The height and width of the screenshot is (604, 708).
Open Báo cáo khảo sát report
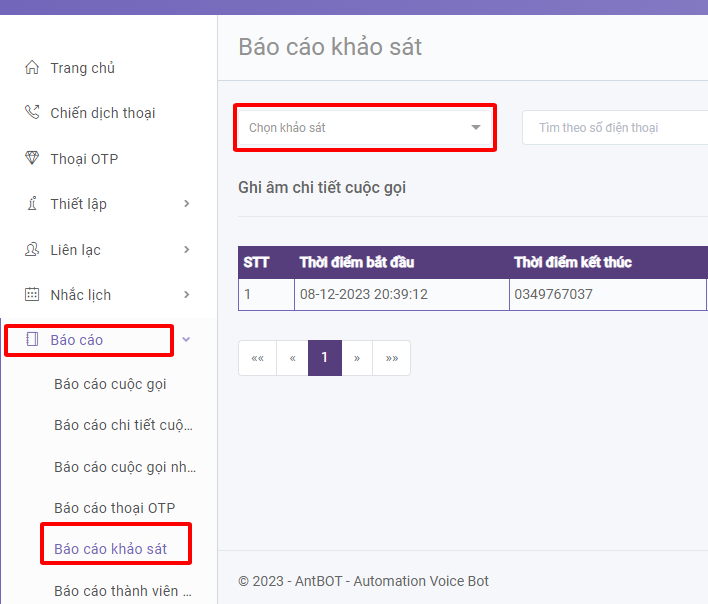tap(111, 549)
